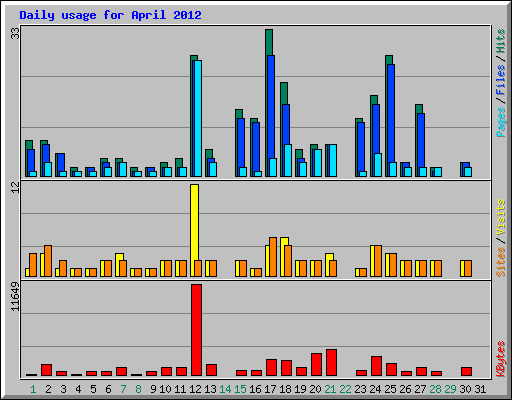Click the "Files" legend label
Viewport: 512px width, 400px height.
click(x=500, y=79)
